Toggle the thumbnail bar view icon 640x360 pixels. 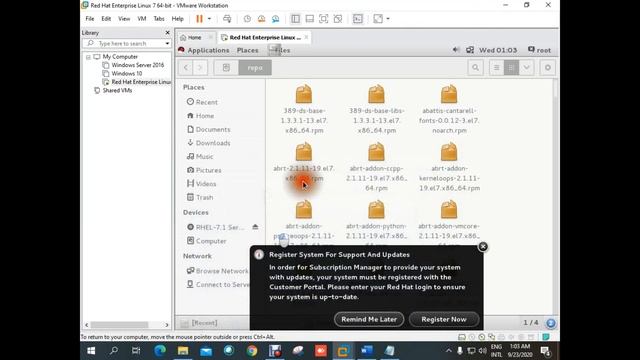coord(309,19)
